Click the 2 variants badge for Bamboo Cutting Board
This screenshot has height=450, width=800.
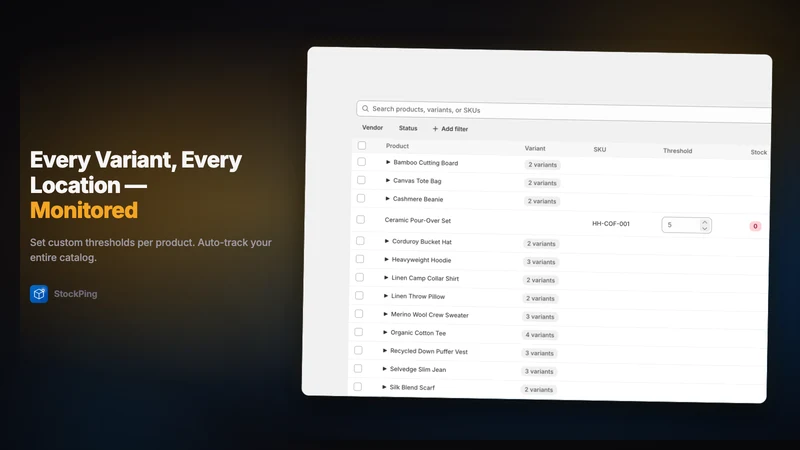(542, 165)
